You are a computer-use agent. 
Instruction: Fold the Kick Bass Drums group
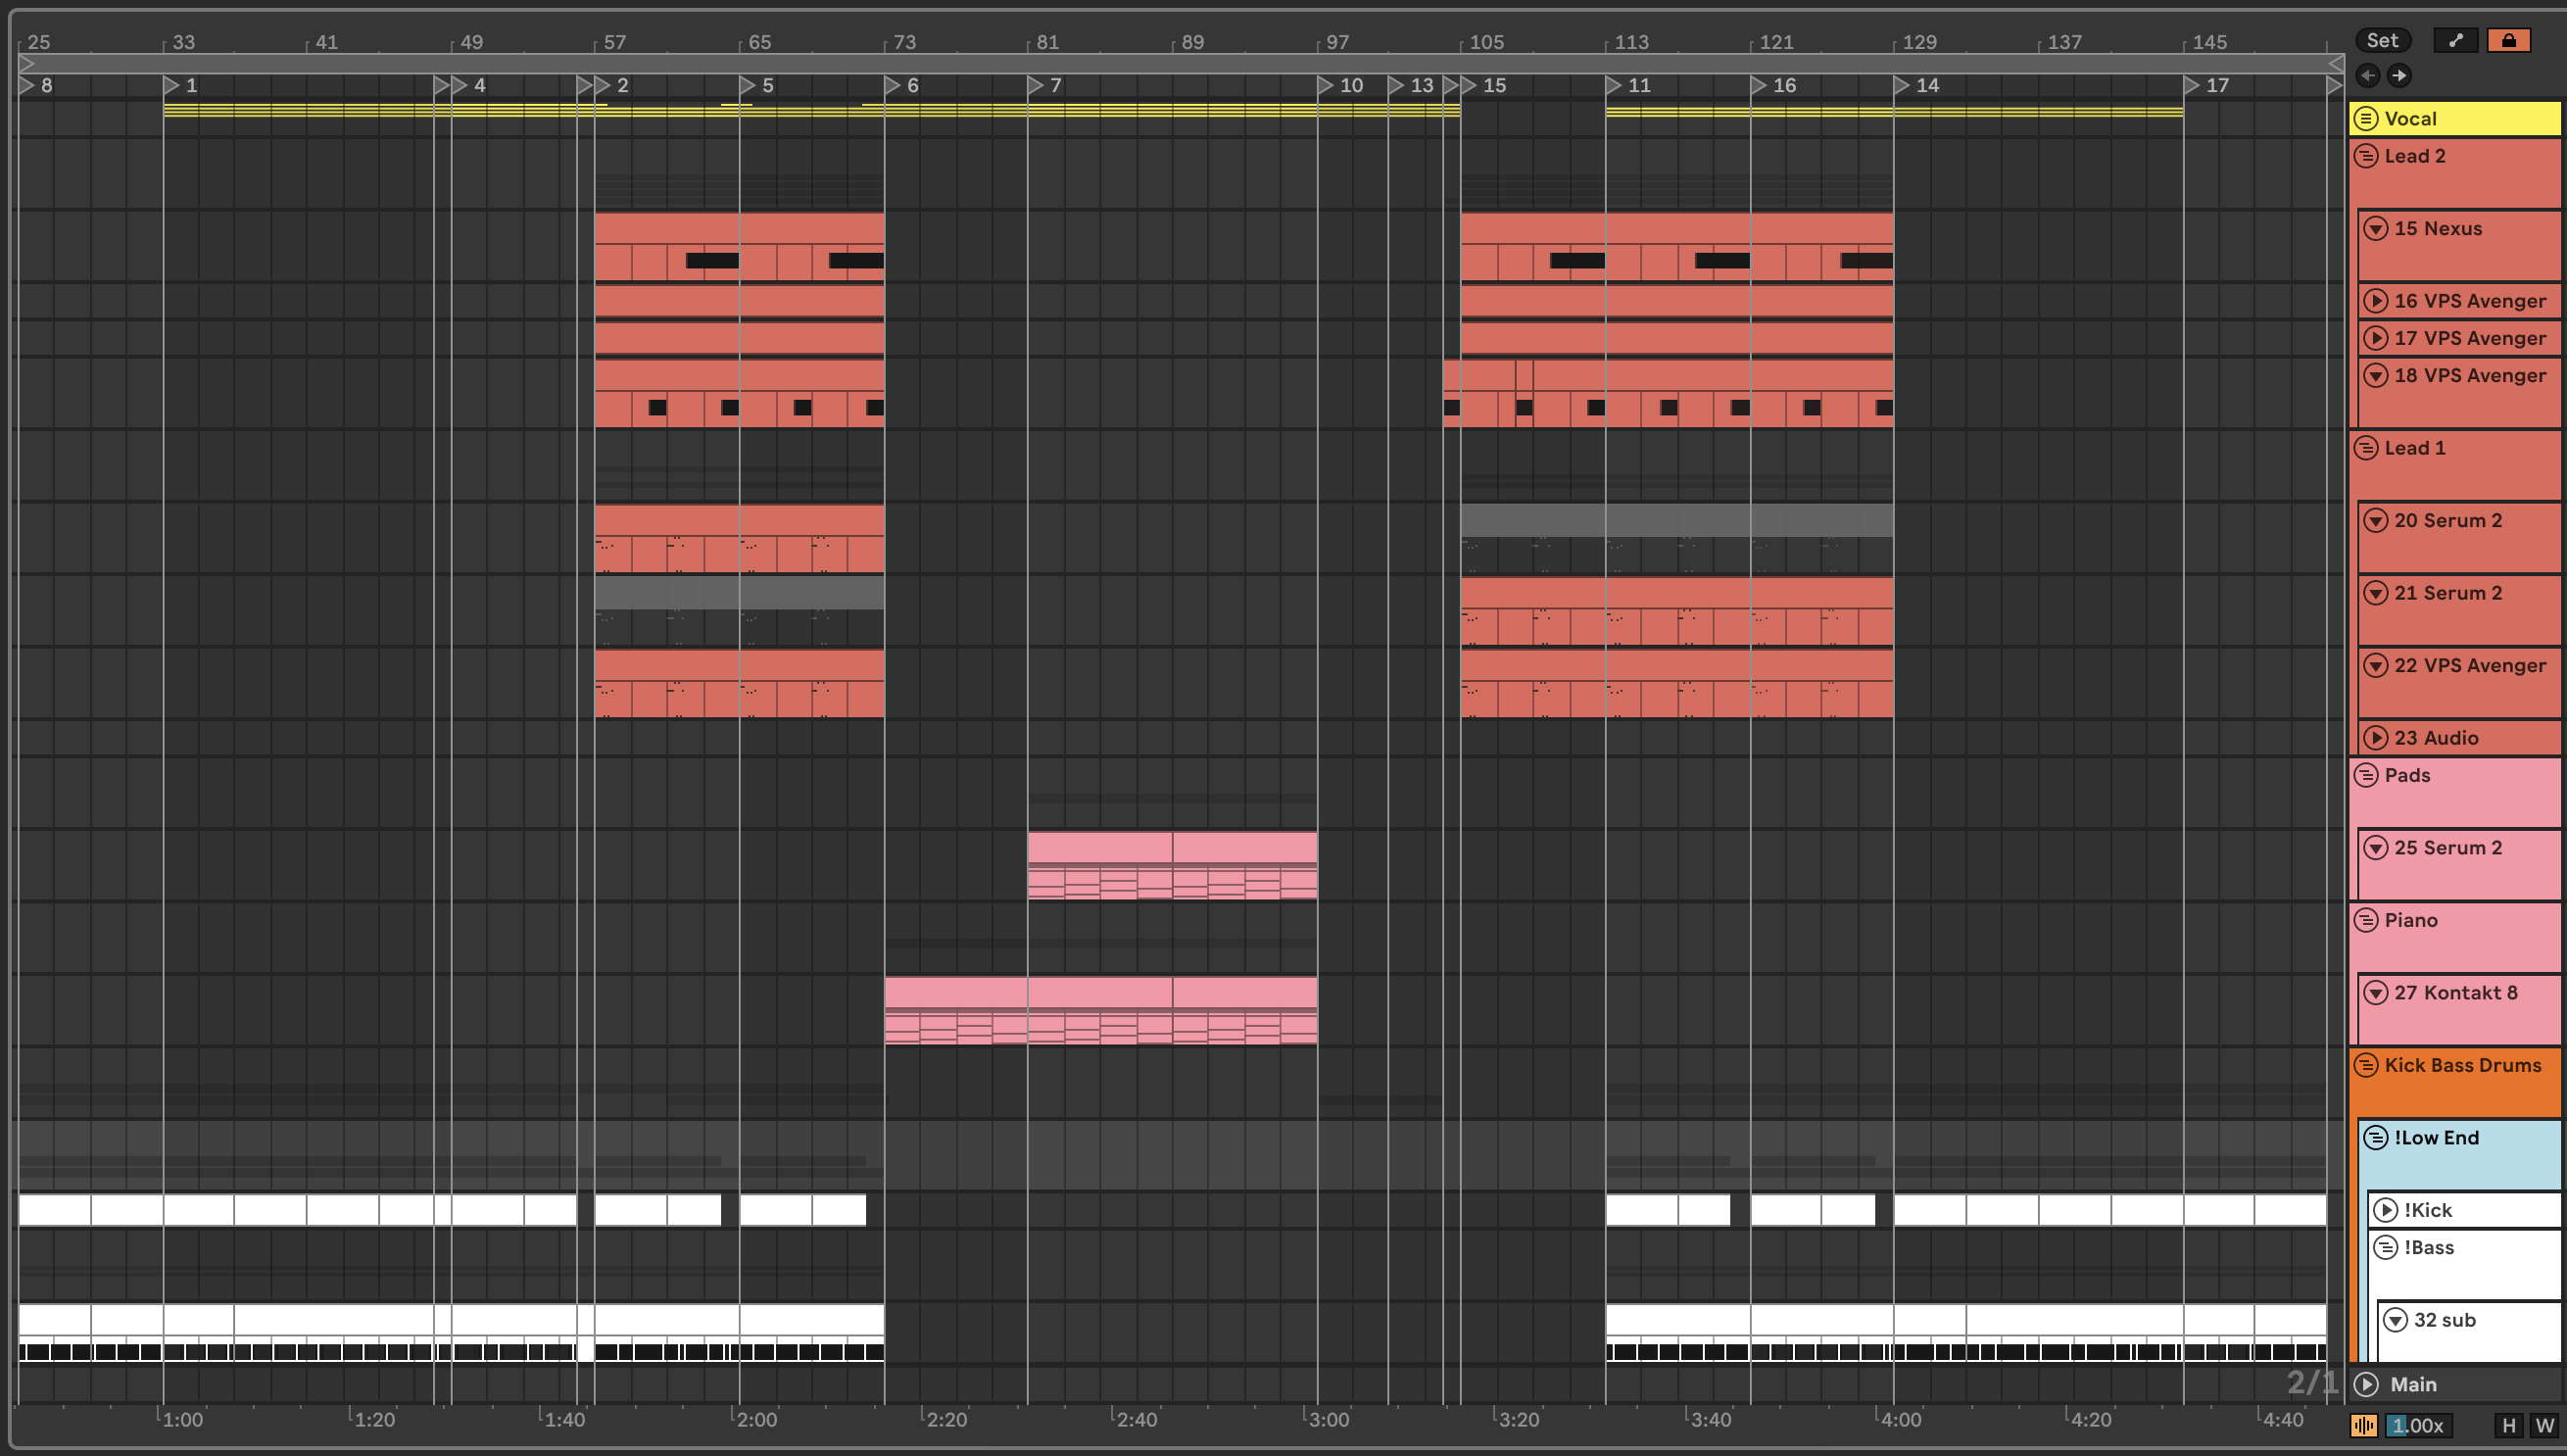(2366, 1065)
